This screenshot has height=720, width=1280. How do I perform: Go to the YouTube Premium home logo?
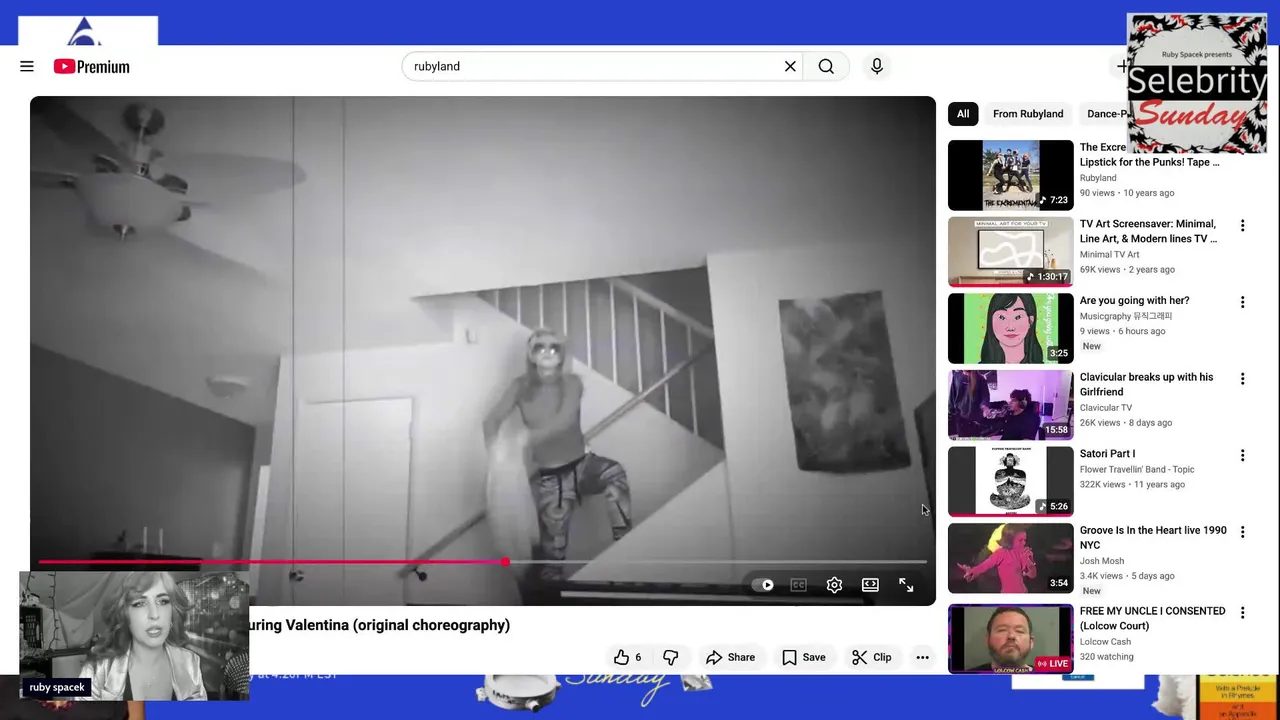click(x=92, y=66)
